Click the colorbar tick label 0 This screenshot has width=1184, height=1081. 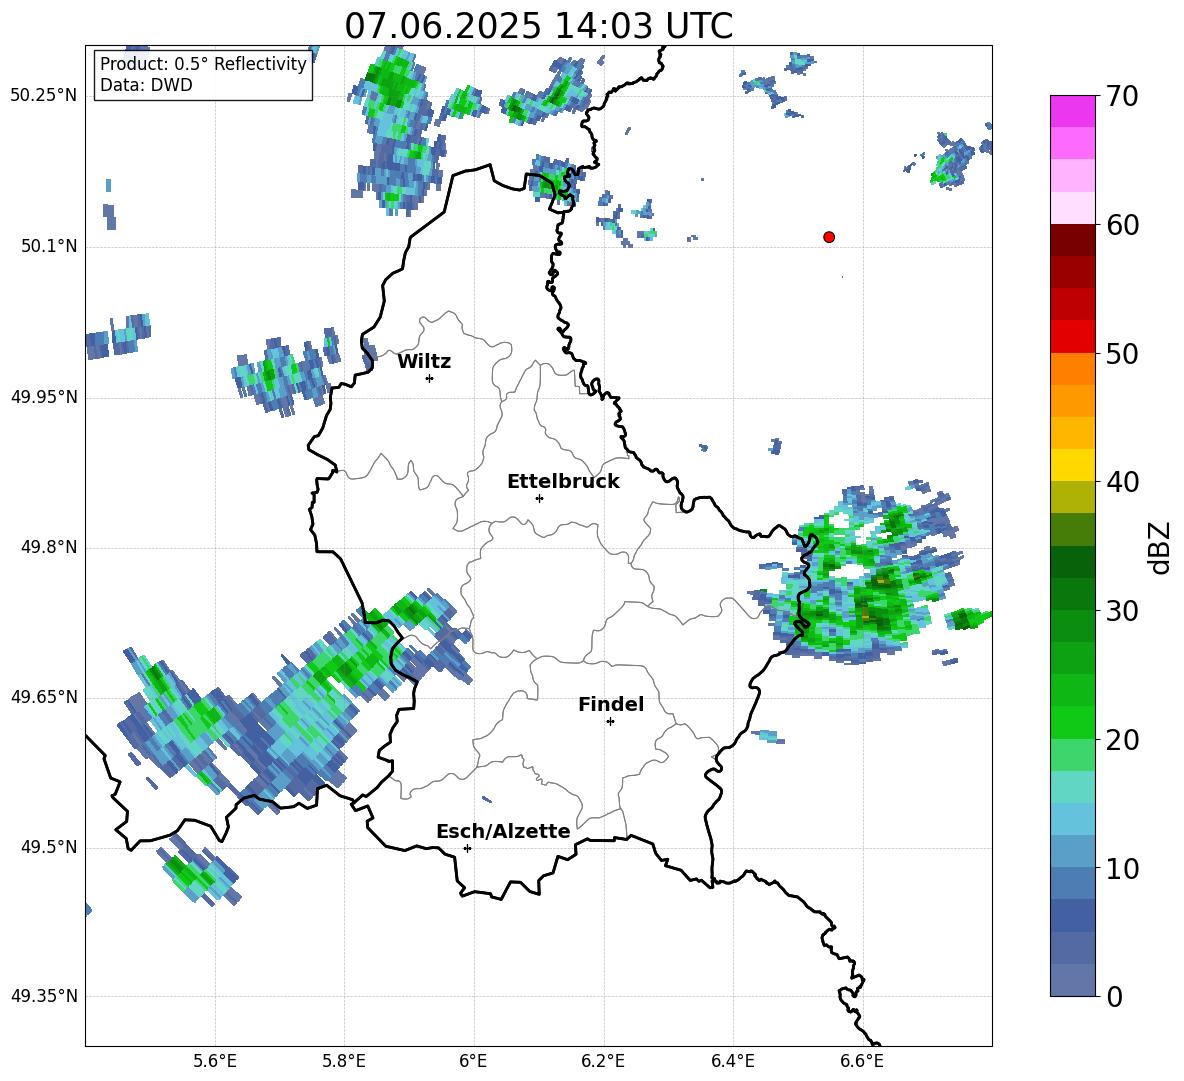pos(1114,997)
